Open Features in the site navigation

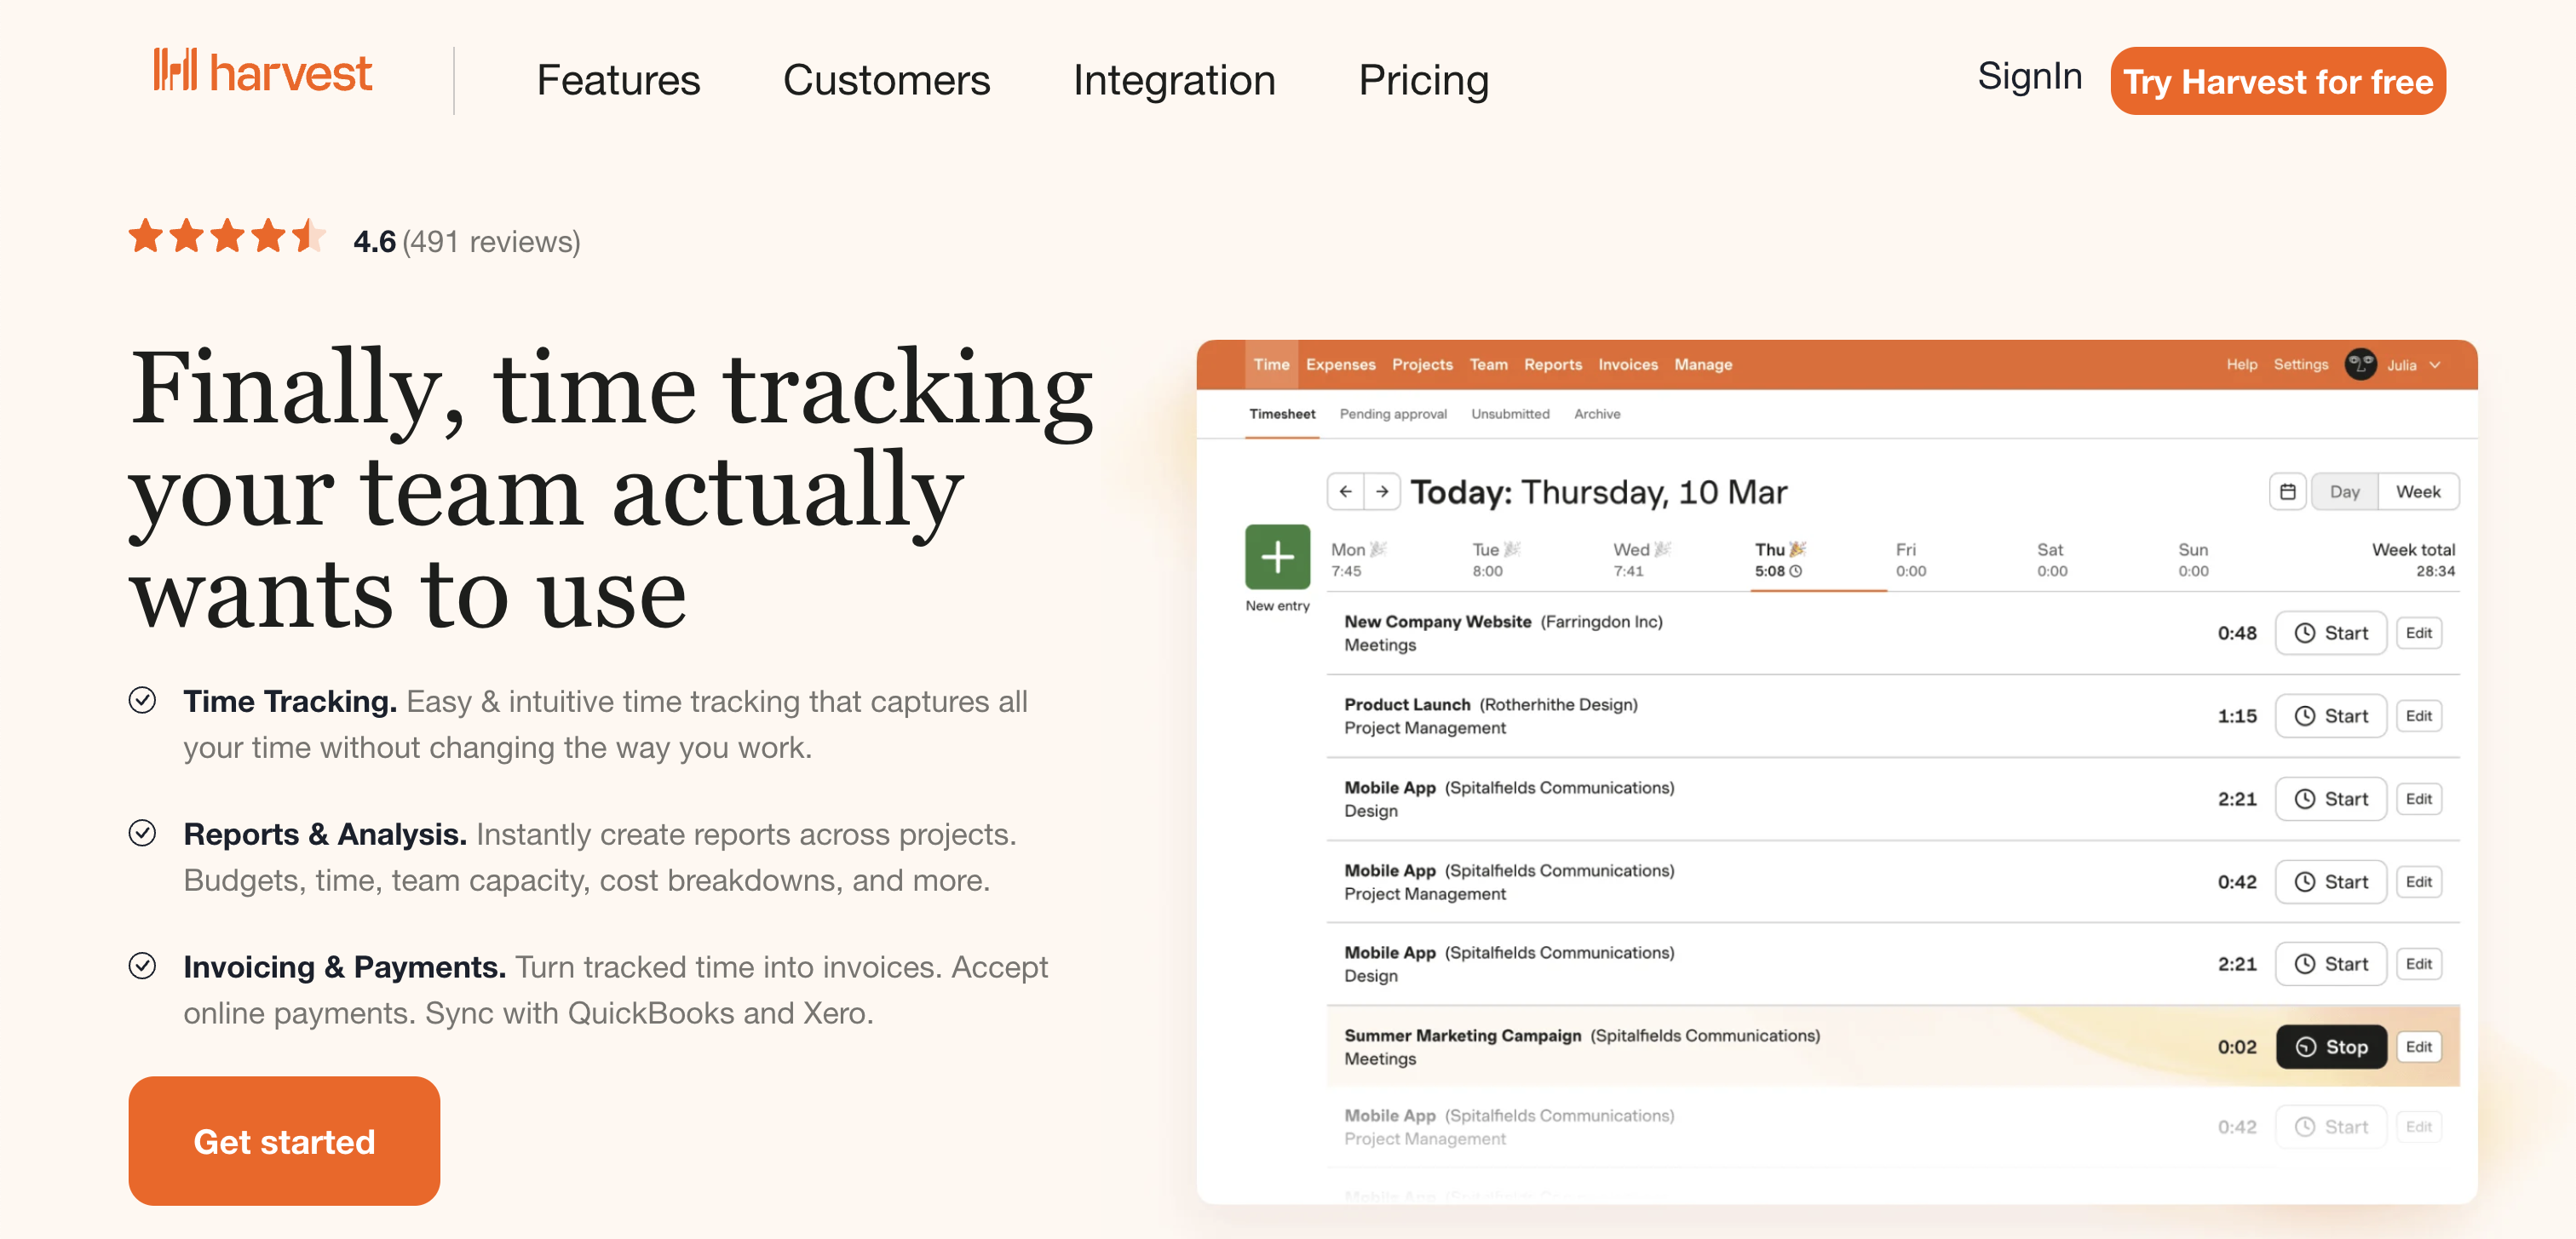coord(618,80)
